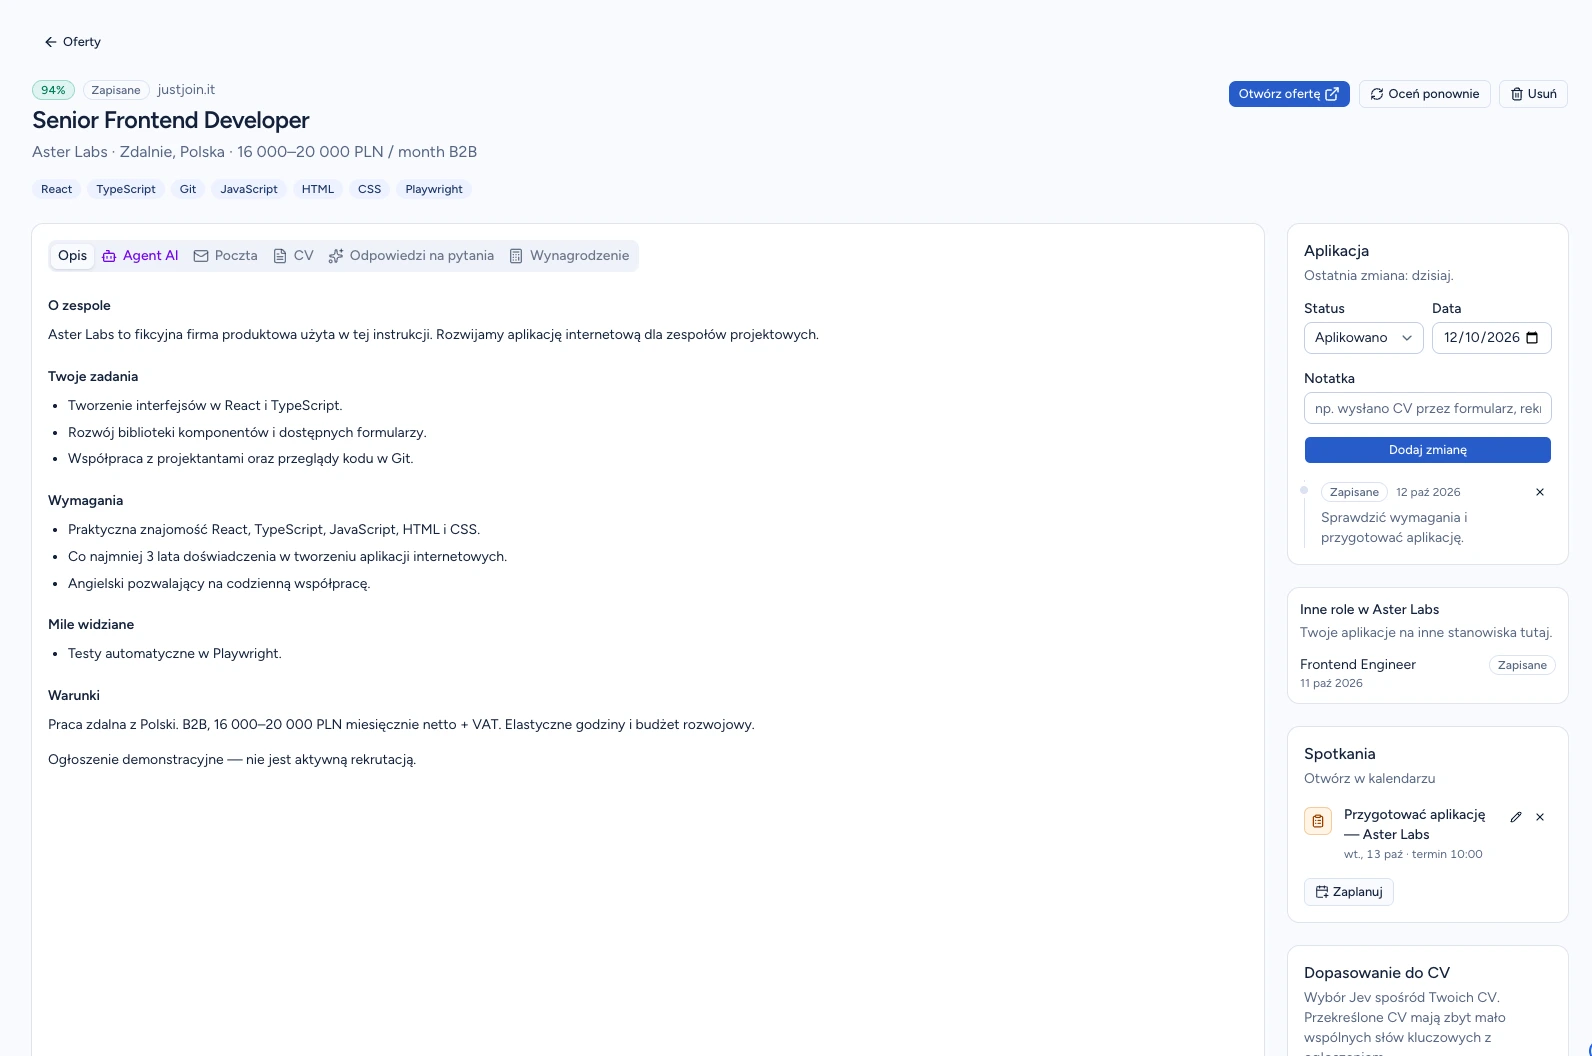The image size is (1592, 1056).
Task: Click the Dopasowanie do CV heading
Action: pyautogui.click(x=1377, y=973)
